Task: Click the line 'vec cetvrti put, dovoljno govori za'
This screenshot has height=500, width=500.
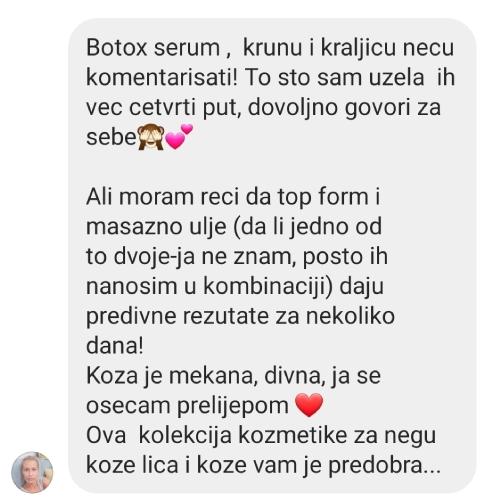Action: [x=263, y=107]
